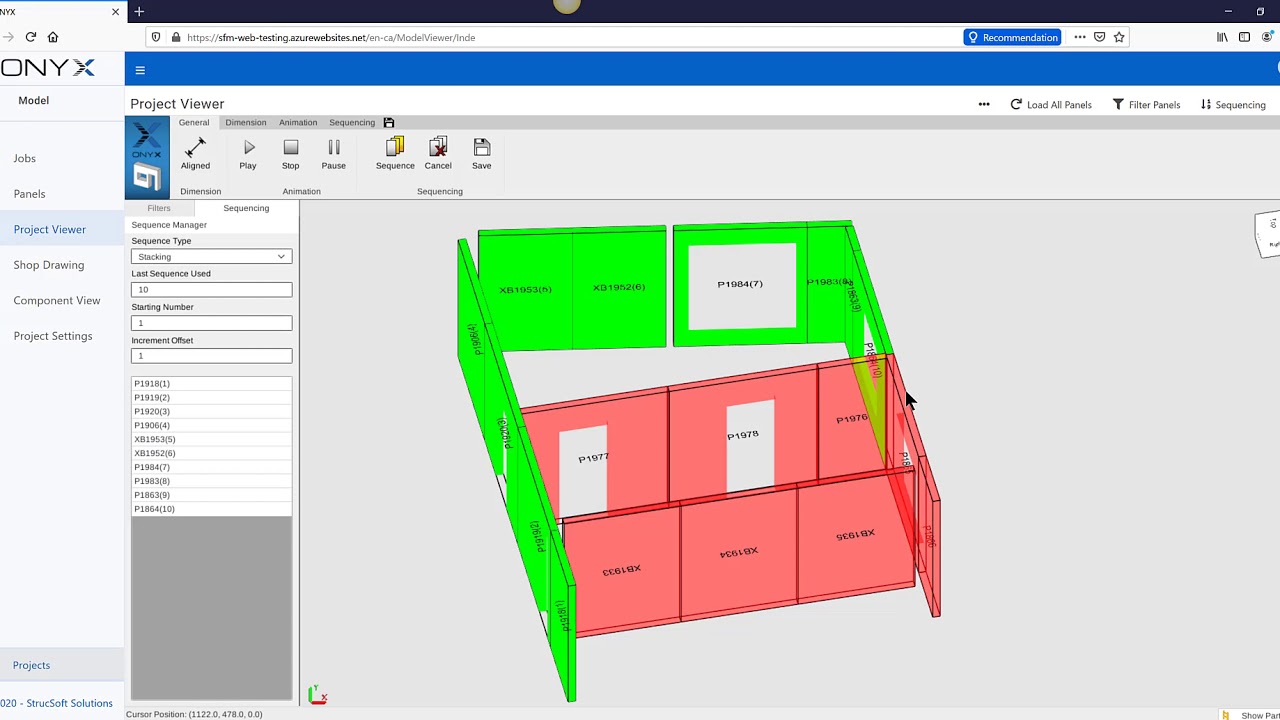
Task: Select the Sequencing side panel tab
Action: pyautogui.click(x=246, y=208)
